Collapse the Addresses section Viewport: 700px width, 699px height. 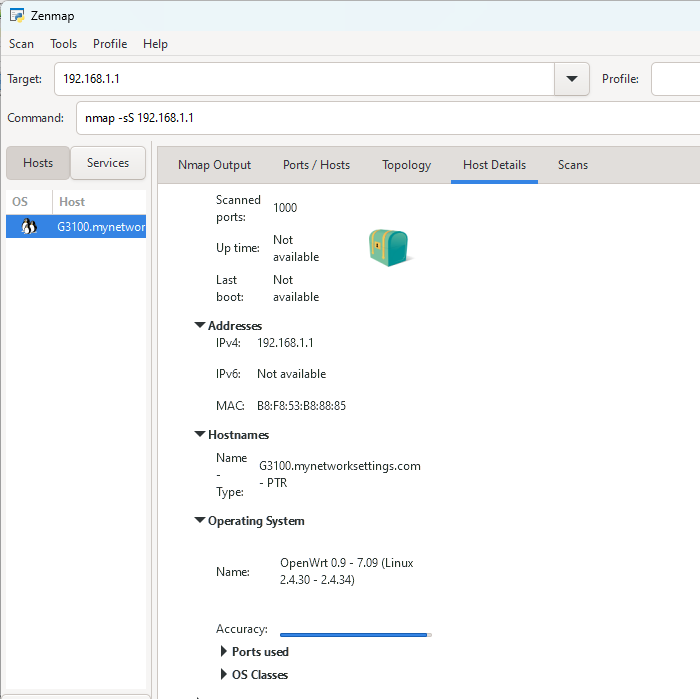pyautogui.click(x=200, y=325)
